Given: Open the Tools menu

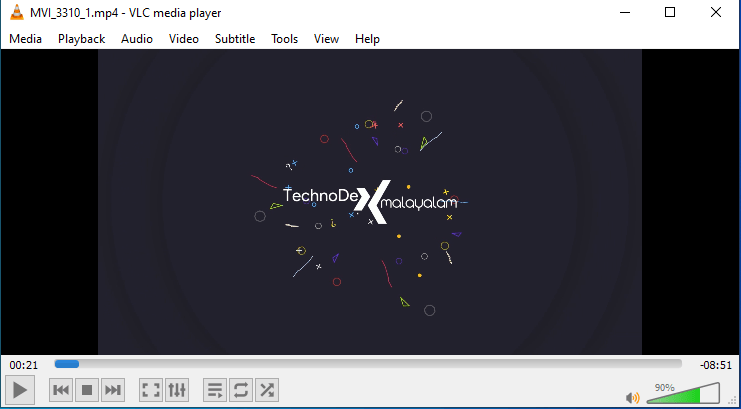Looking at the screenshot, I should (284, 39).
